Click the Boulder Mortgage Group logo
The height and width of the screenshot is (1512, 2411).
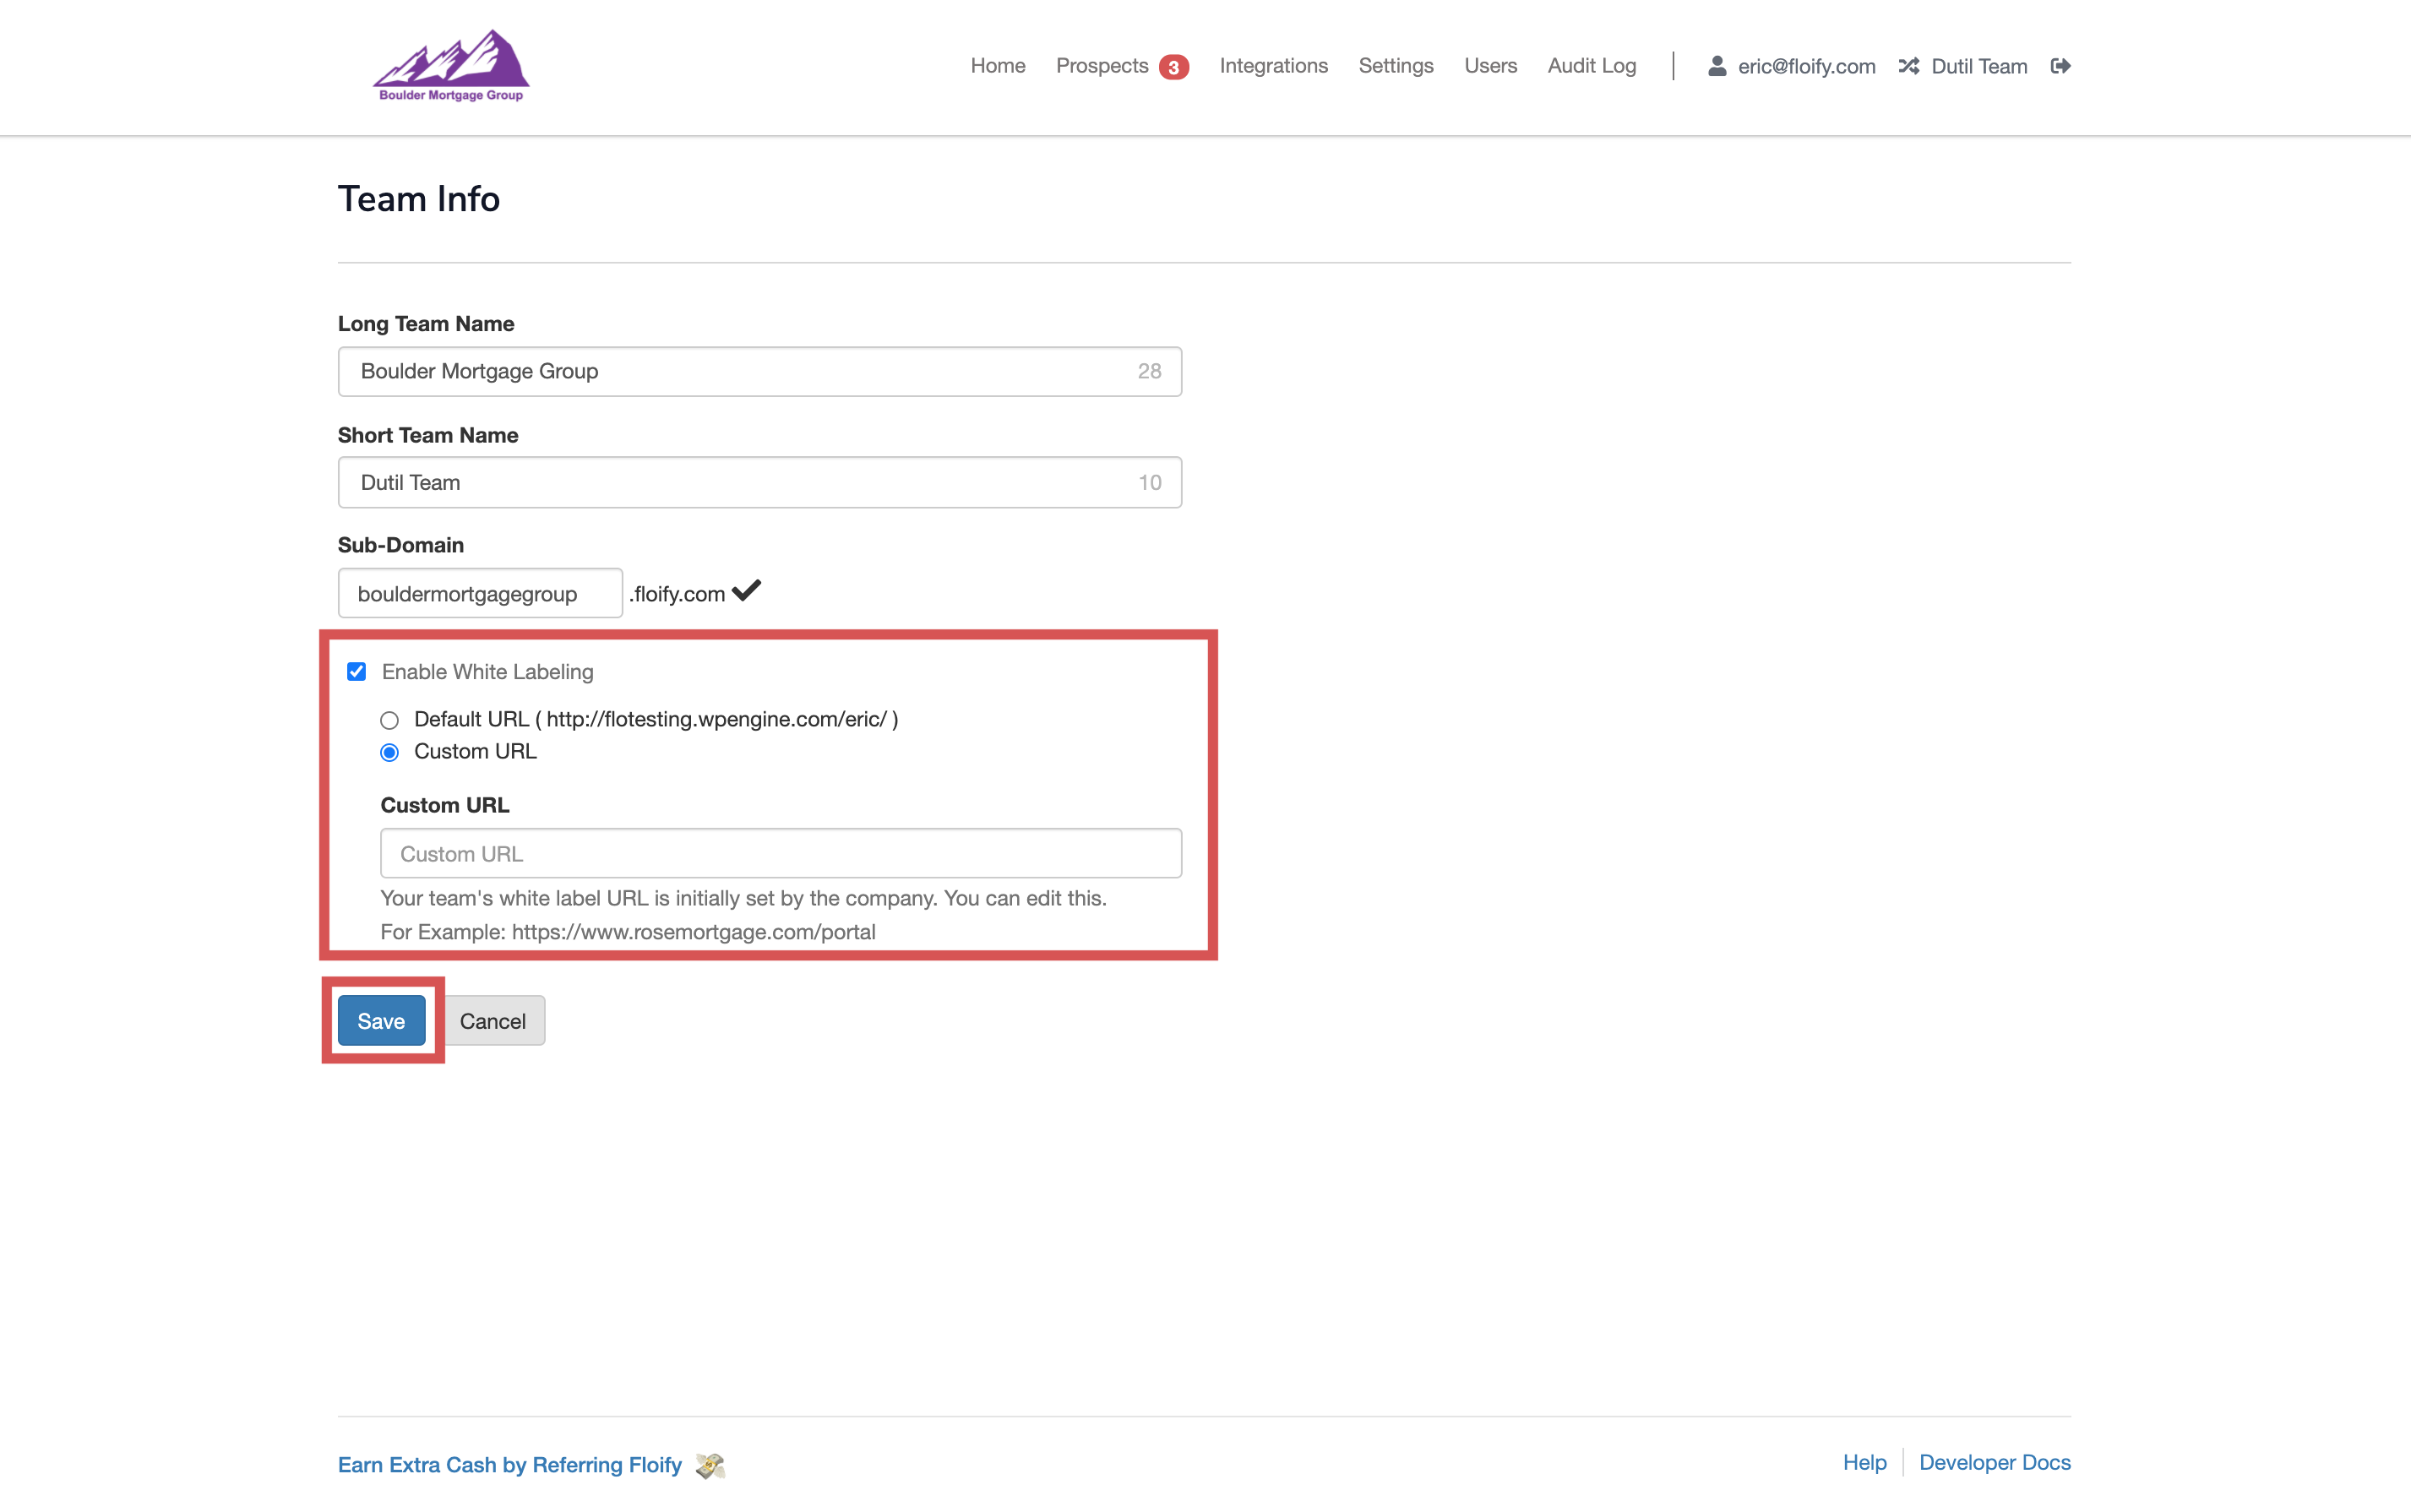tap(451, 65)
